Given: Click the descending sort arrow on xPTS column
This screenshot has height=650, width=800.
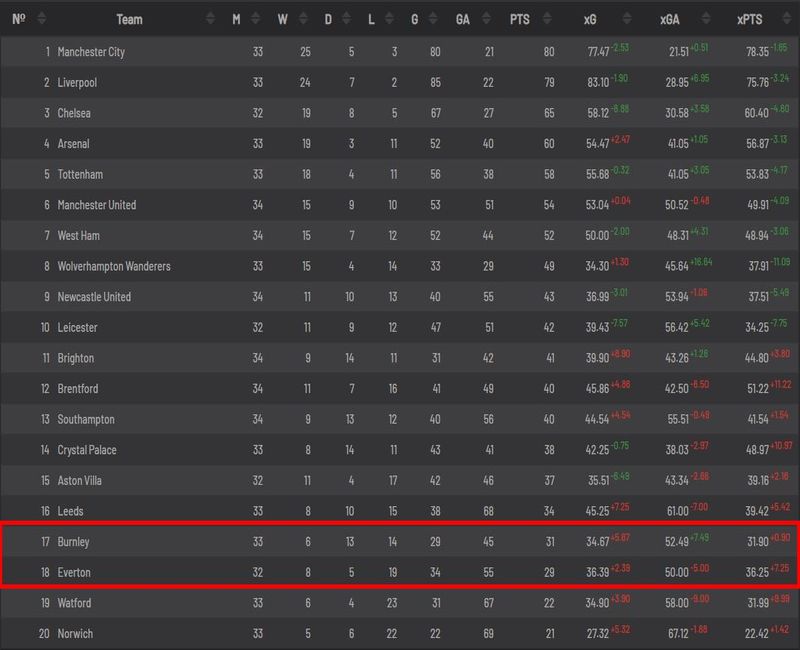Looking at the screenshot, I should click(x=785, y=20).
